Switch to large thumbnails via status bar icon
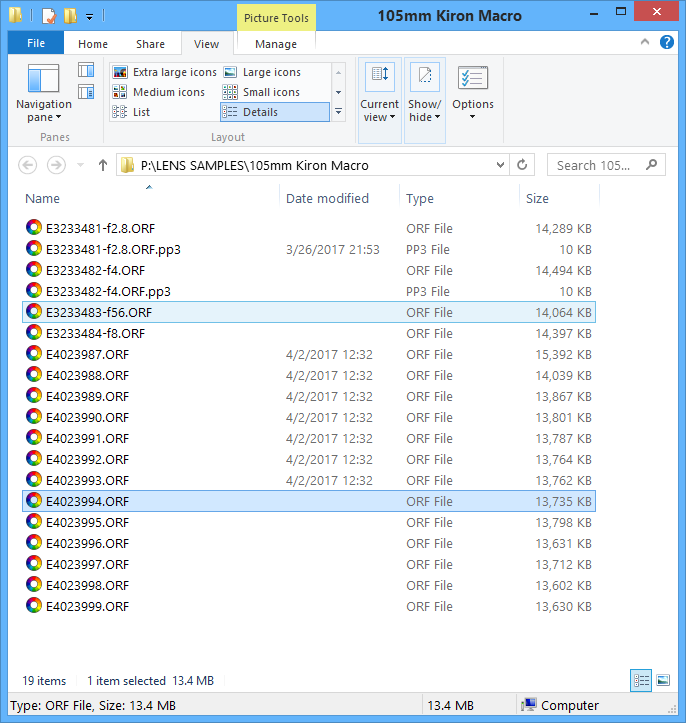Image resolution: width=686 pixels, height=723 pixels. coord(663,680)
